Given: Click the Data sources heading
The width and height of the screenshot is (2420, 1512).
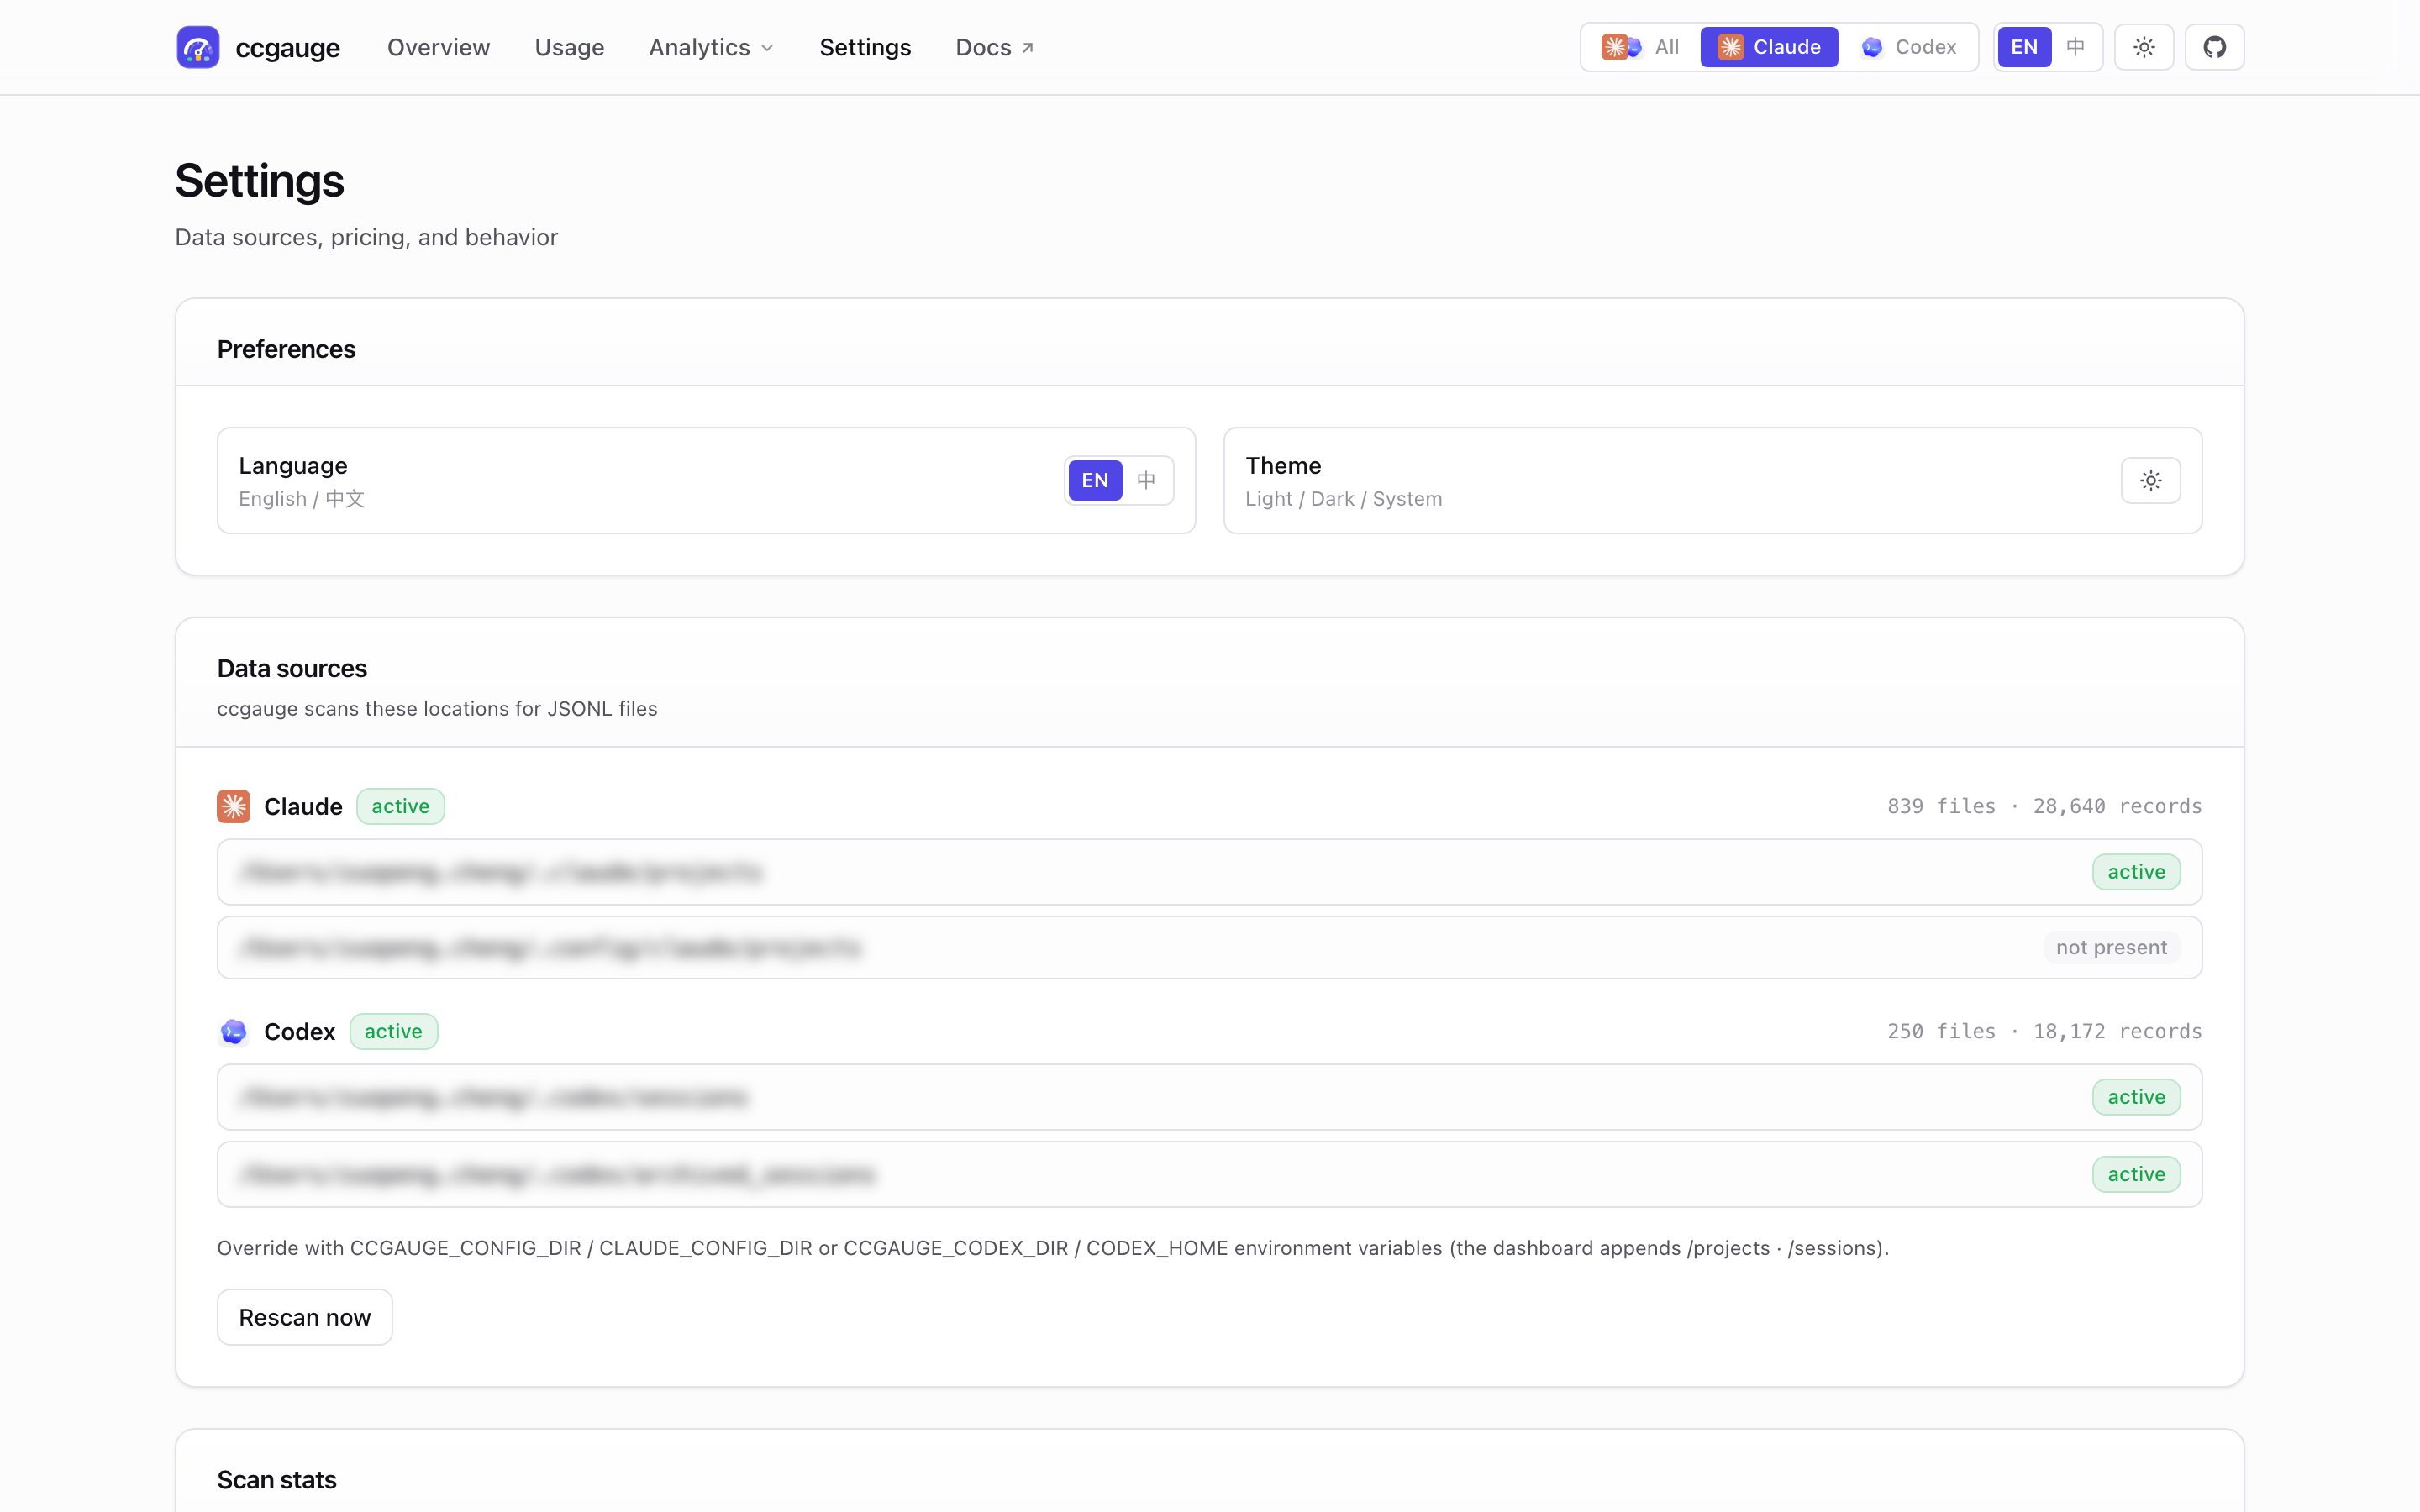Looking at the screenshot, I should 292,668.
